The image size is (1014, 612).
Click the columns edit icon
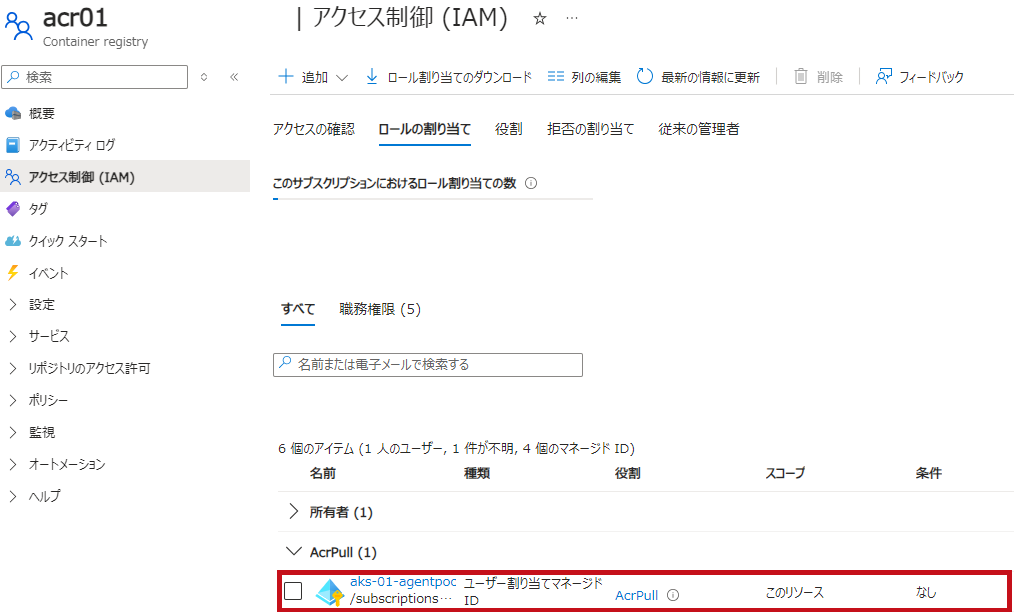556,76
